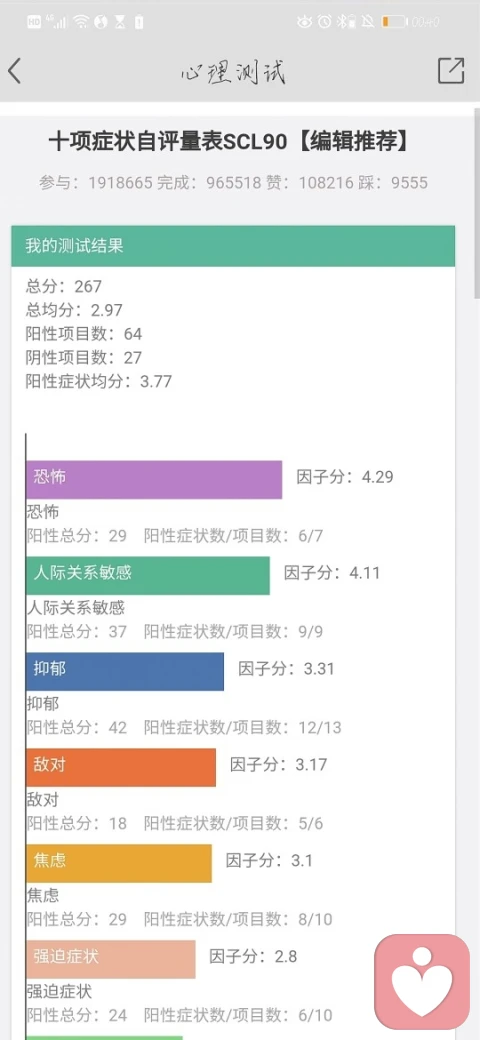This screenshot has height=1040, width=480.
Task: Select the yellow 焦虑 bar
Action: [x=119, y=863]
